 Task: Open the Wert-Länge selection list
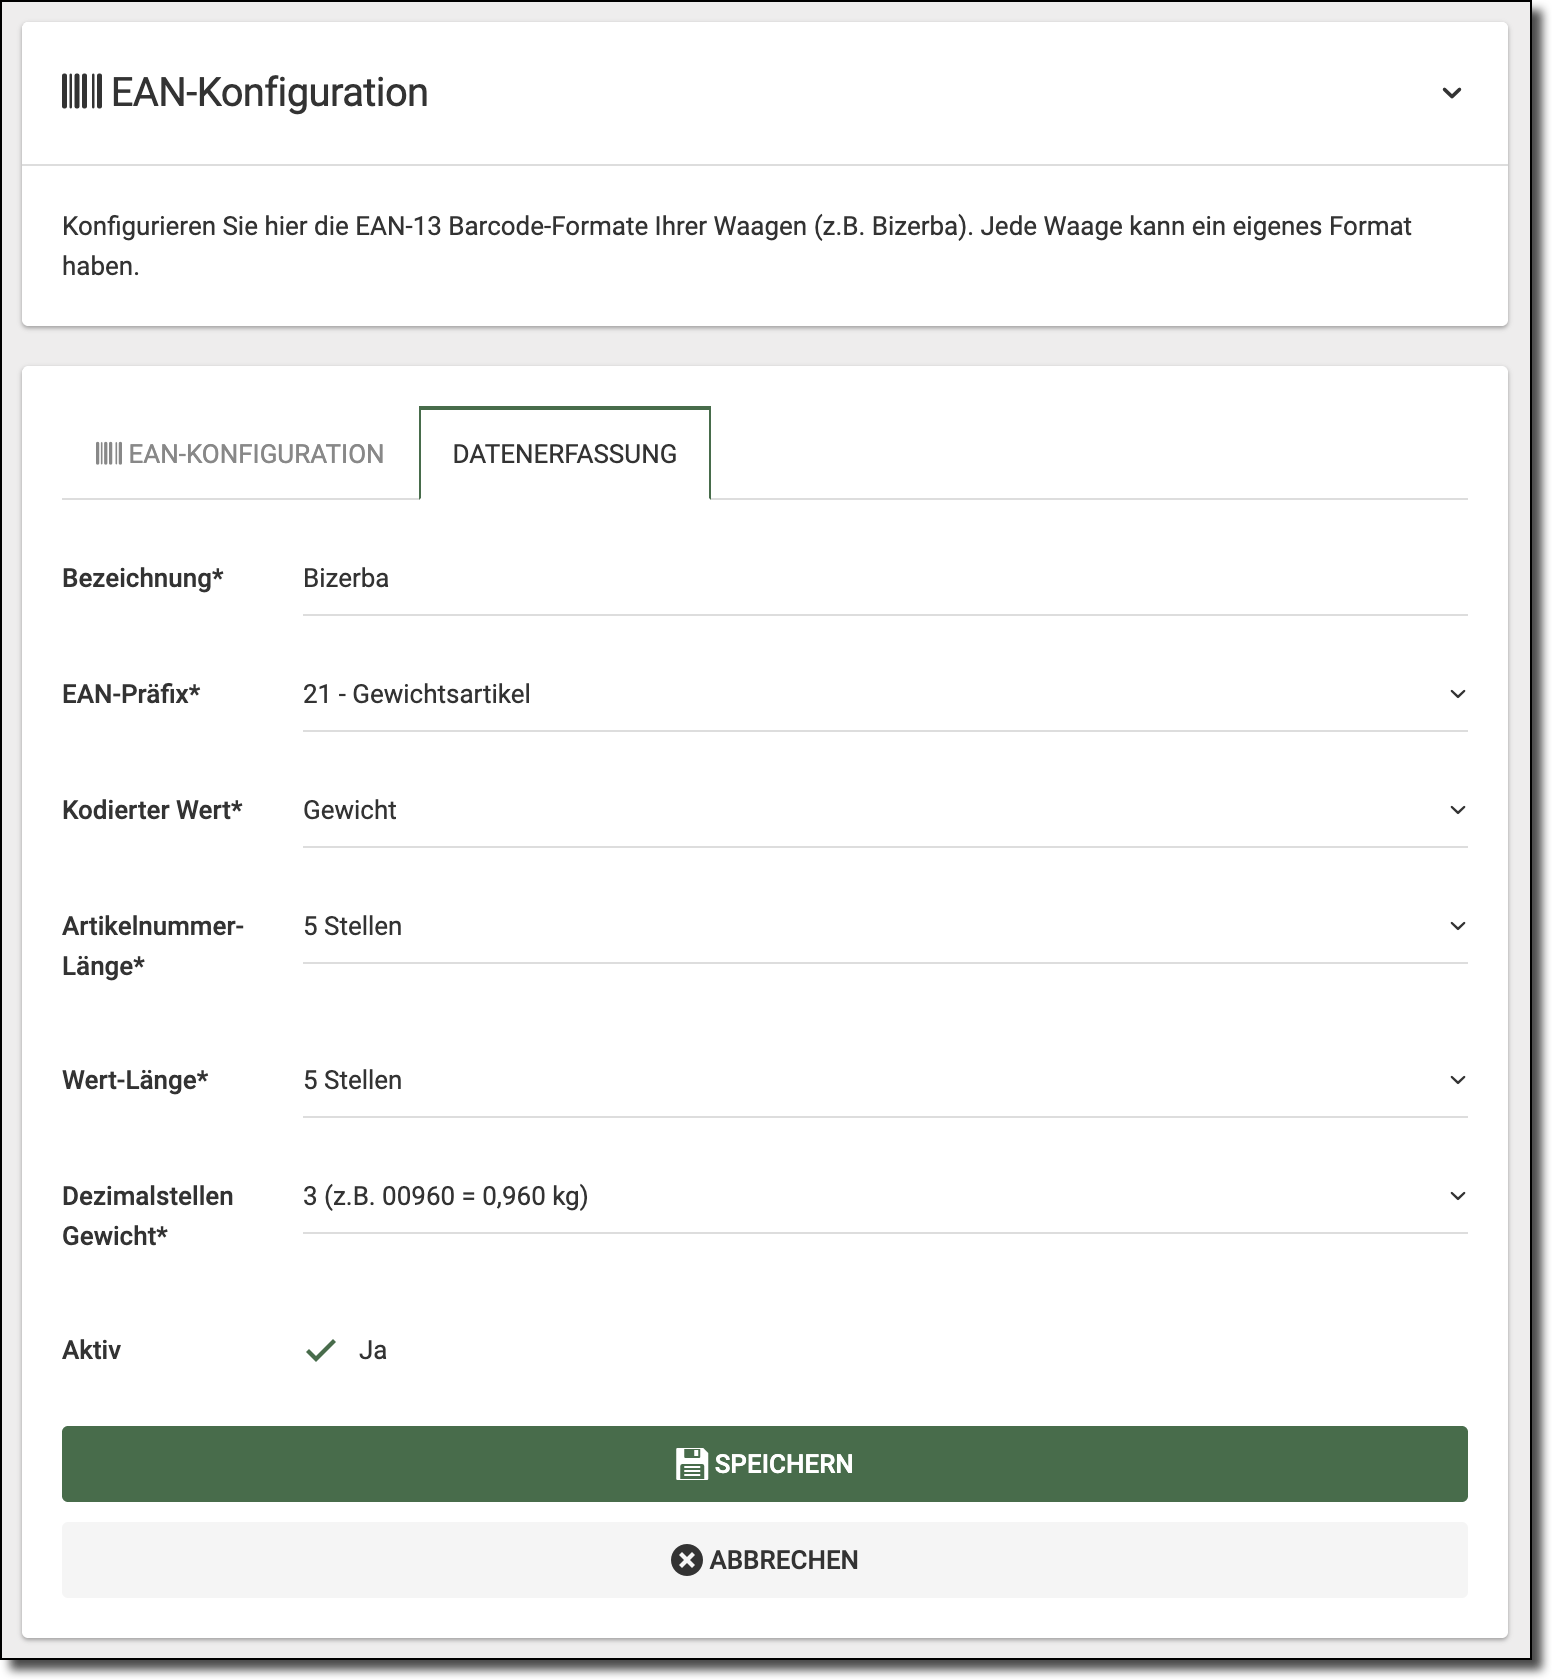pos(884,1081)
